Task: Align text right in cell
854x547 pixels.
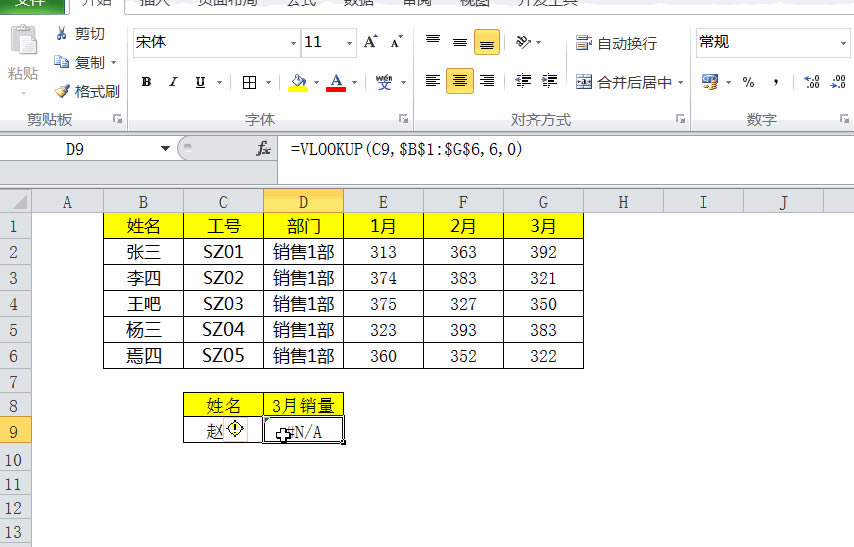Action: pyautogui.click(x=487, y=81)
